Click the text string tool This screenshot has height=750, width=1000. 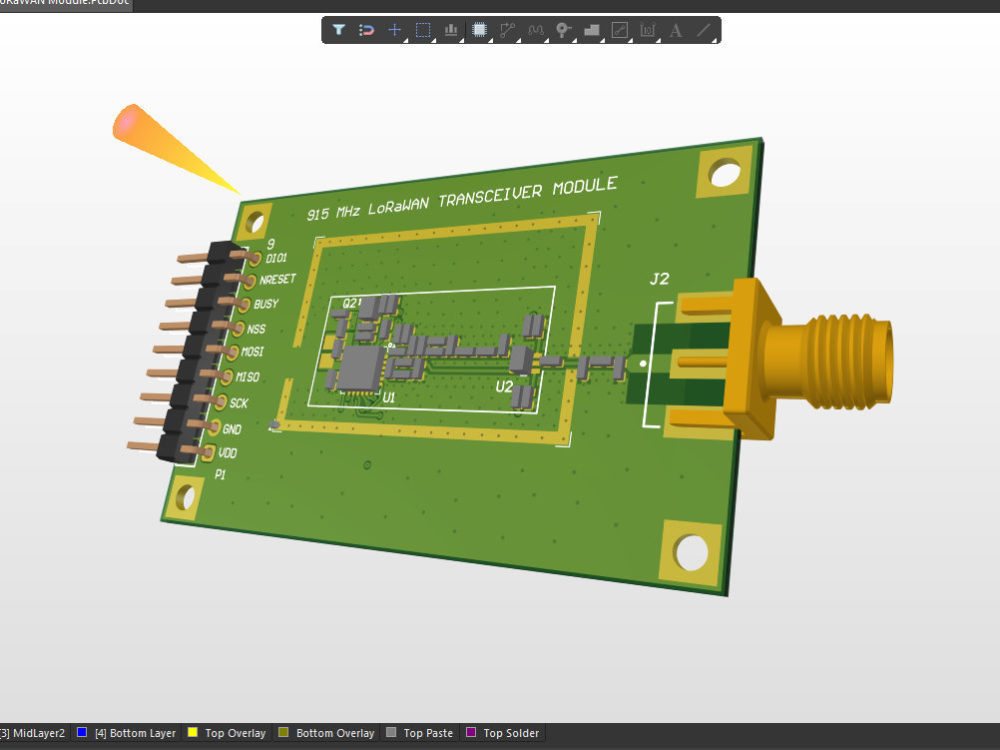(x=676, y=30)
